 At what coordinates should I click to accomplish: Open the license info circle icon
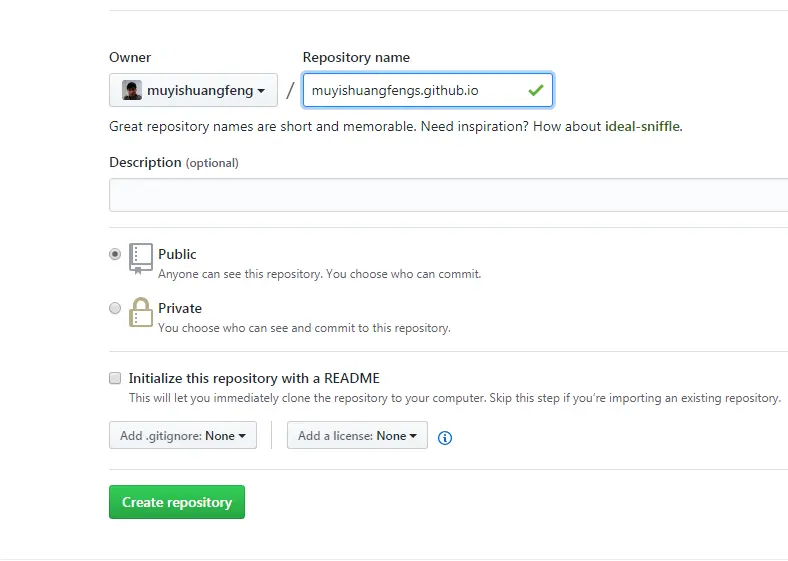click(x=445, y=438)
